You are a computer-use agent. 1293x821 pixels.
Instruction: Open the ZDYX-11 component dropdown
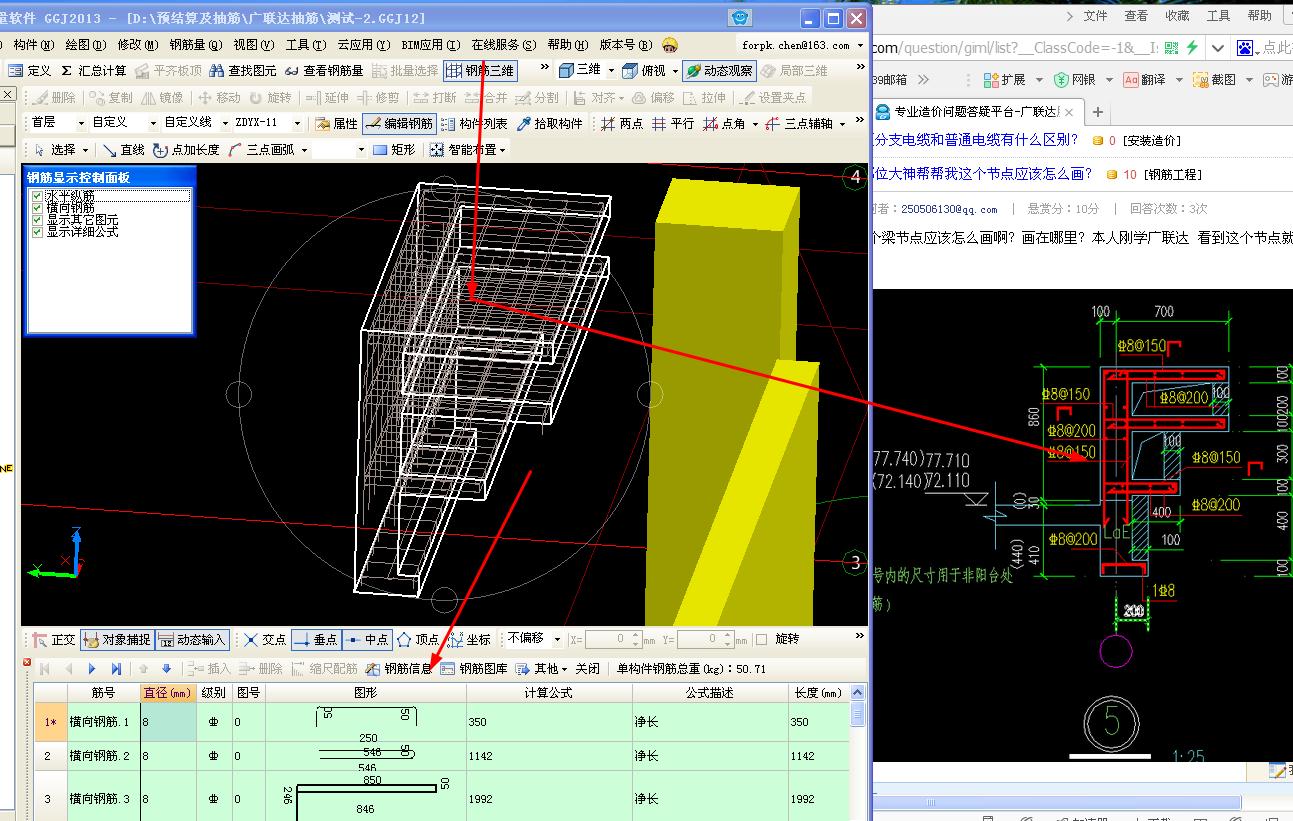tap(297, 123)
